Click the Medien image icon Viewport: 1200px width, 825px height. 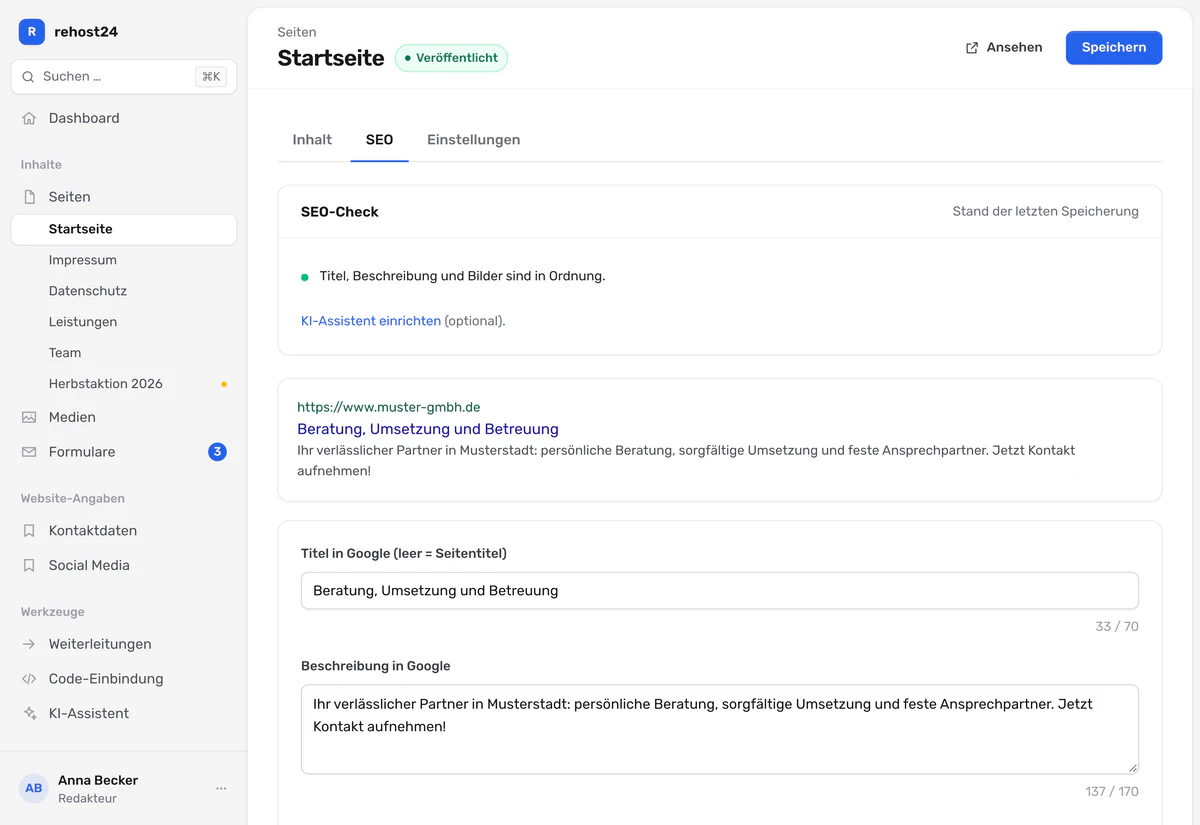[29, 417]
